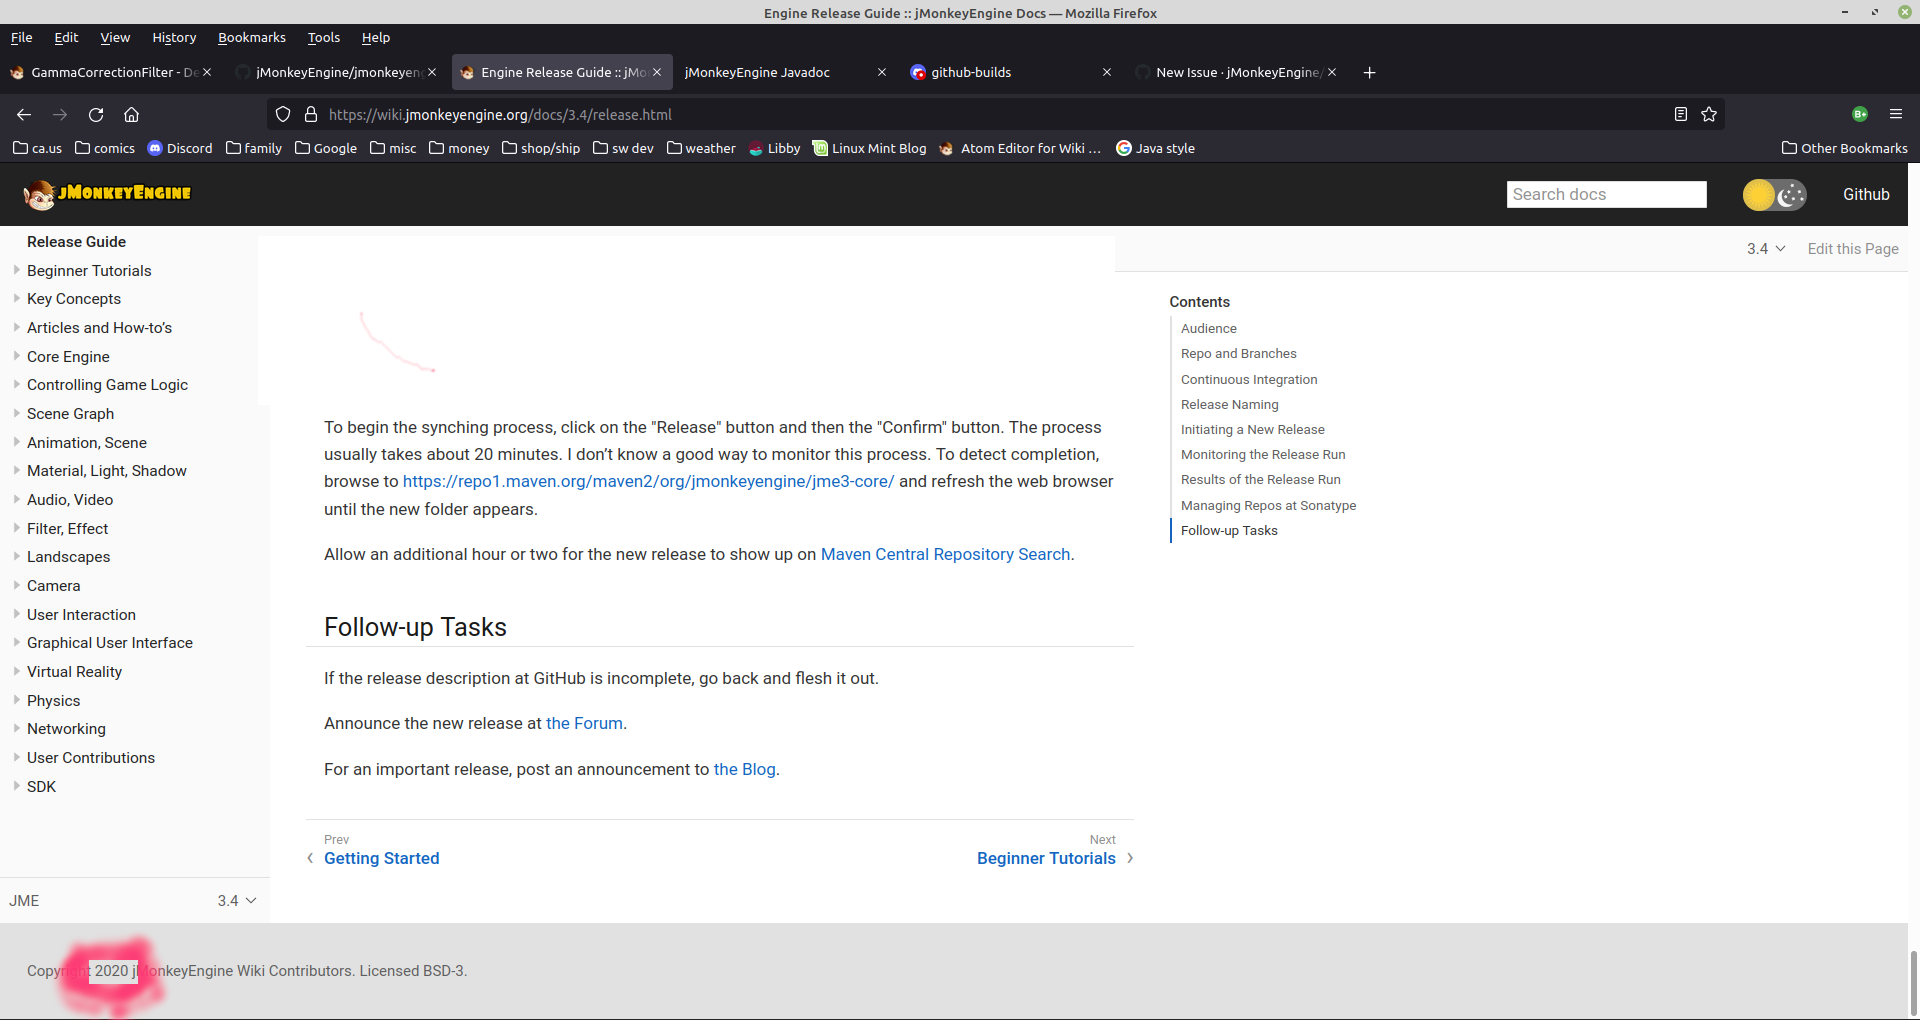Jump to Managing Repos at Sonatype
Screen dimensions: 1920x1020
point(1268,505)
